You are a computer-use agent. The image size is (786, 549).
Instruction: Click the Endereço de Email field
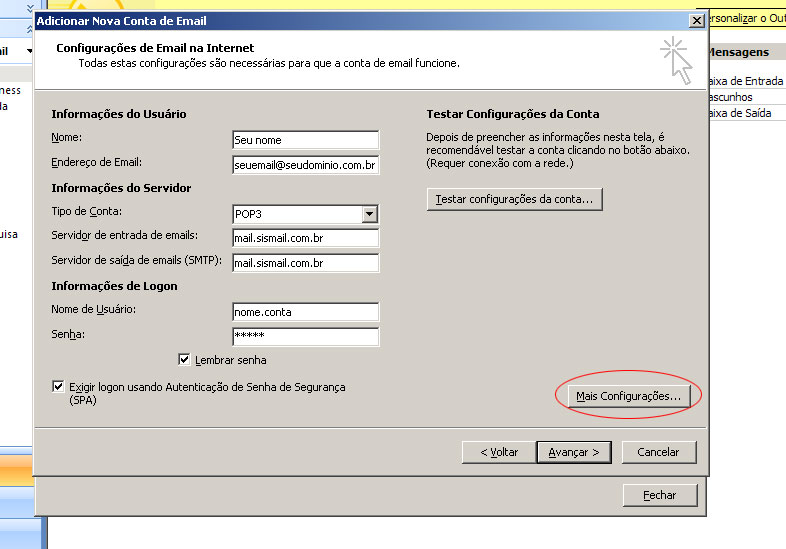(x=306, y=165)
